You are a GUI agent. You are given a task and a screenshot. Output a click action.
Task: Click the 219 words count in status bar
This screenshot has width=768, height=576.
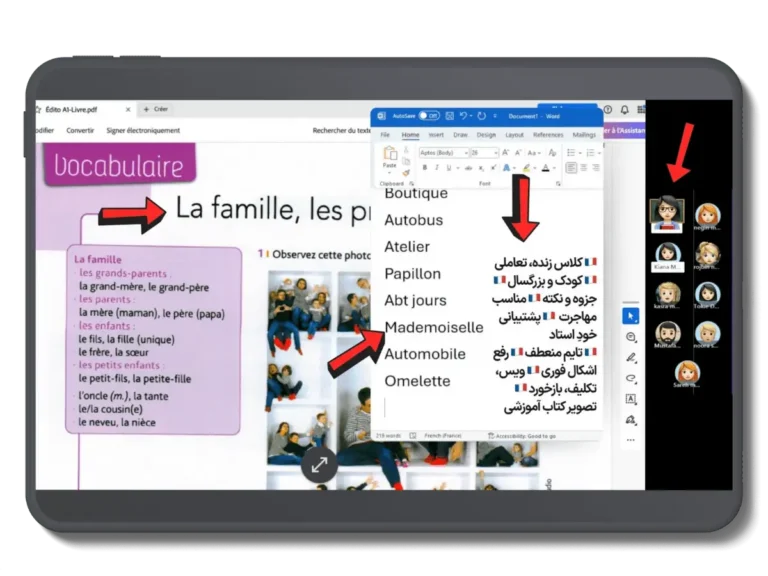click(388, 435)
